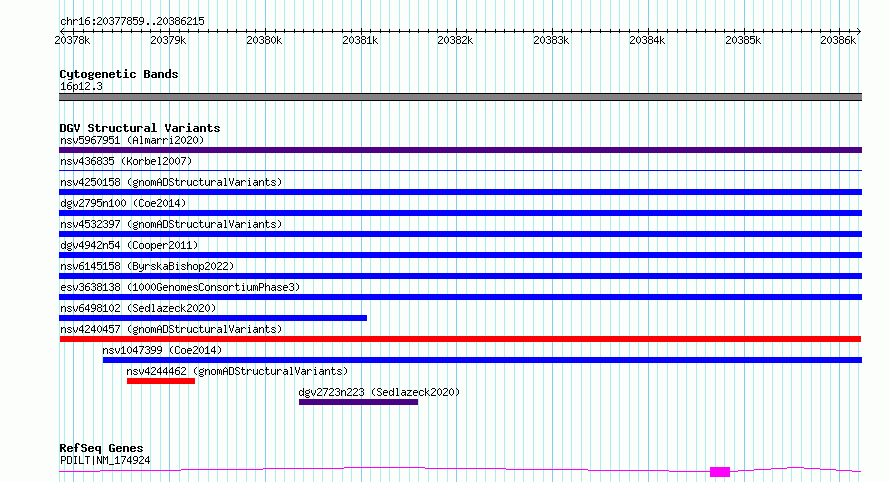Click the short blue bar under nsv6498102
The width and height of the screenshot is (890, 482).
point(213,318)
